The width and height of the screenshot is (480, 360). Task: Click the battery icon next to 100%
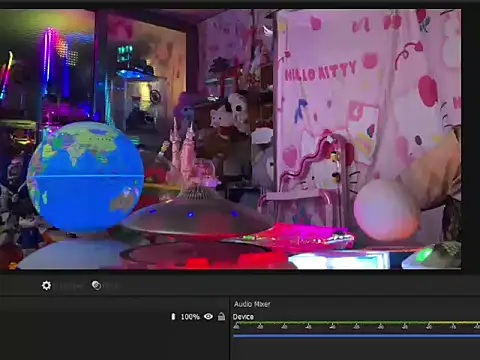173,316
